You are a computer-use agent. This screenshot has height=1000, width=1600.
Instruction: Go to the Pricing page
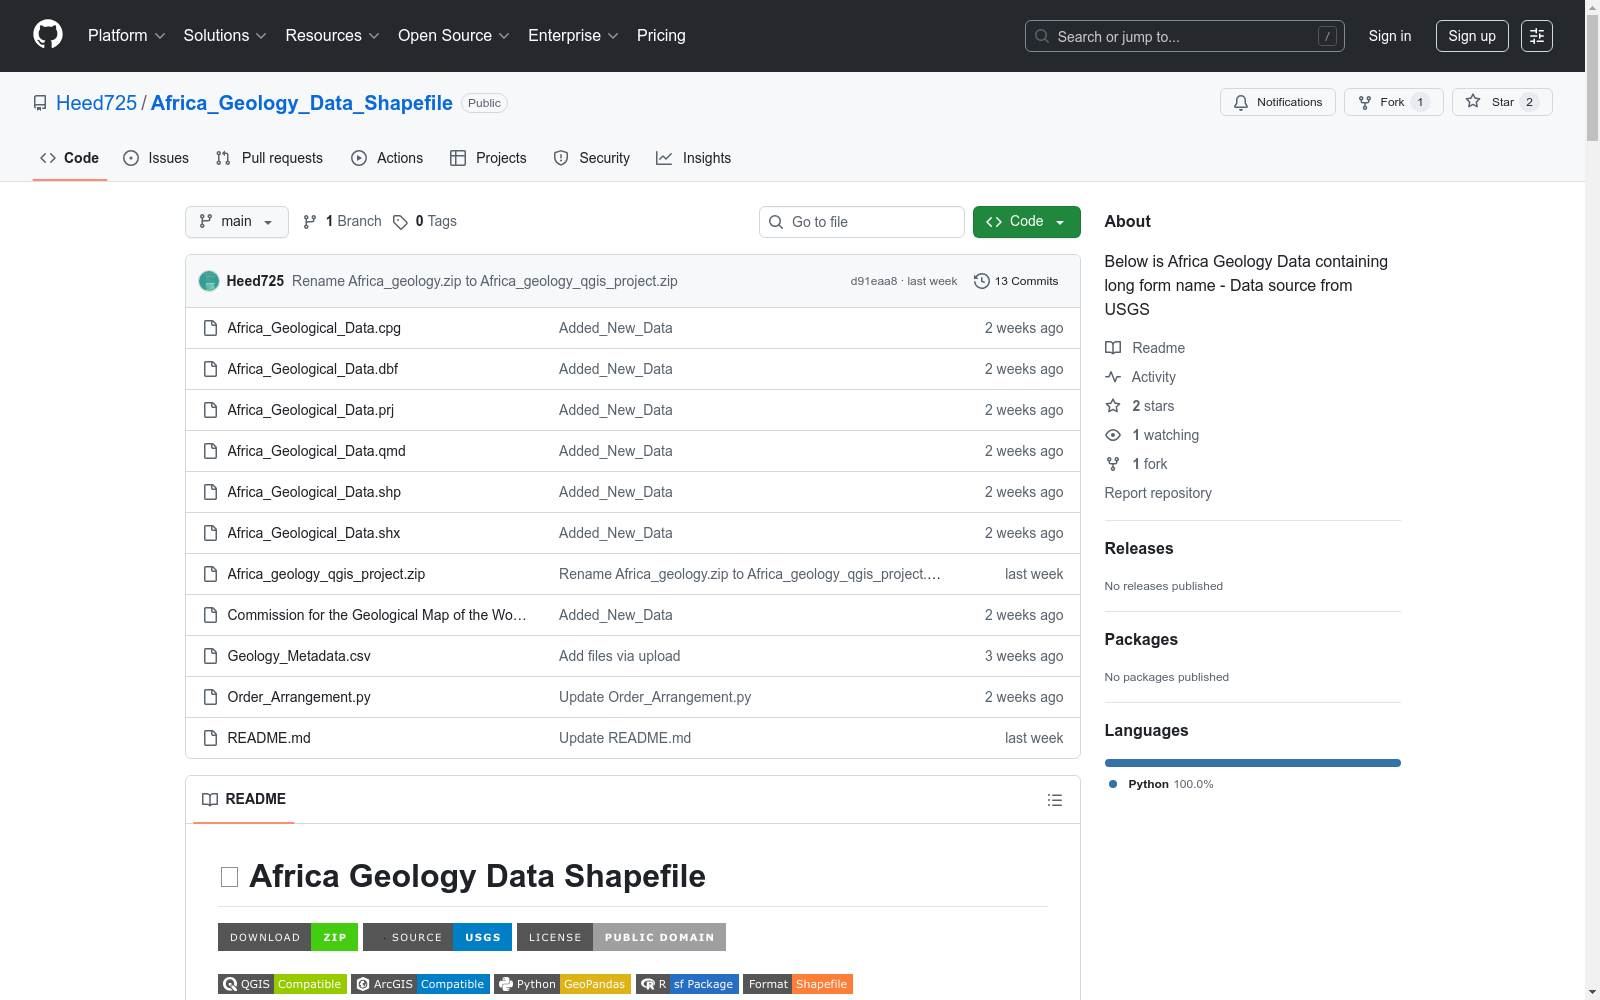click(x=661, y=36)
